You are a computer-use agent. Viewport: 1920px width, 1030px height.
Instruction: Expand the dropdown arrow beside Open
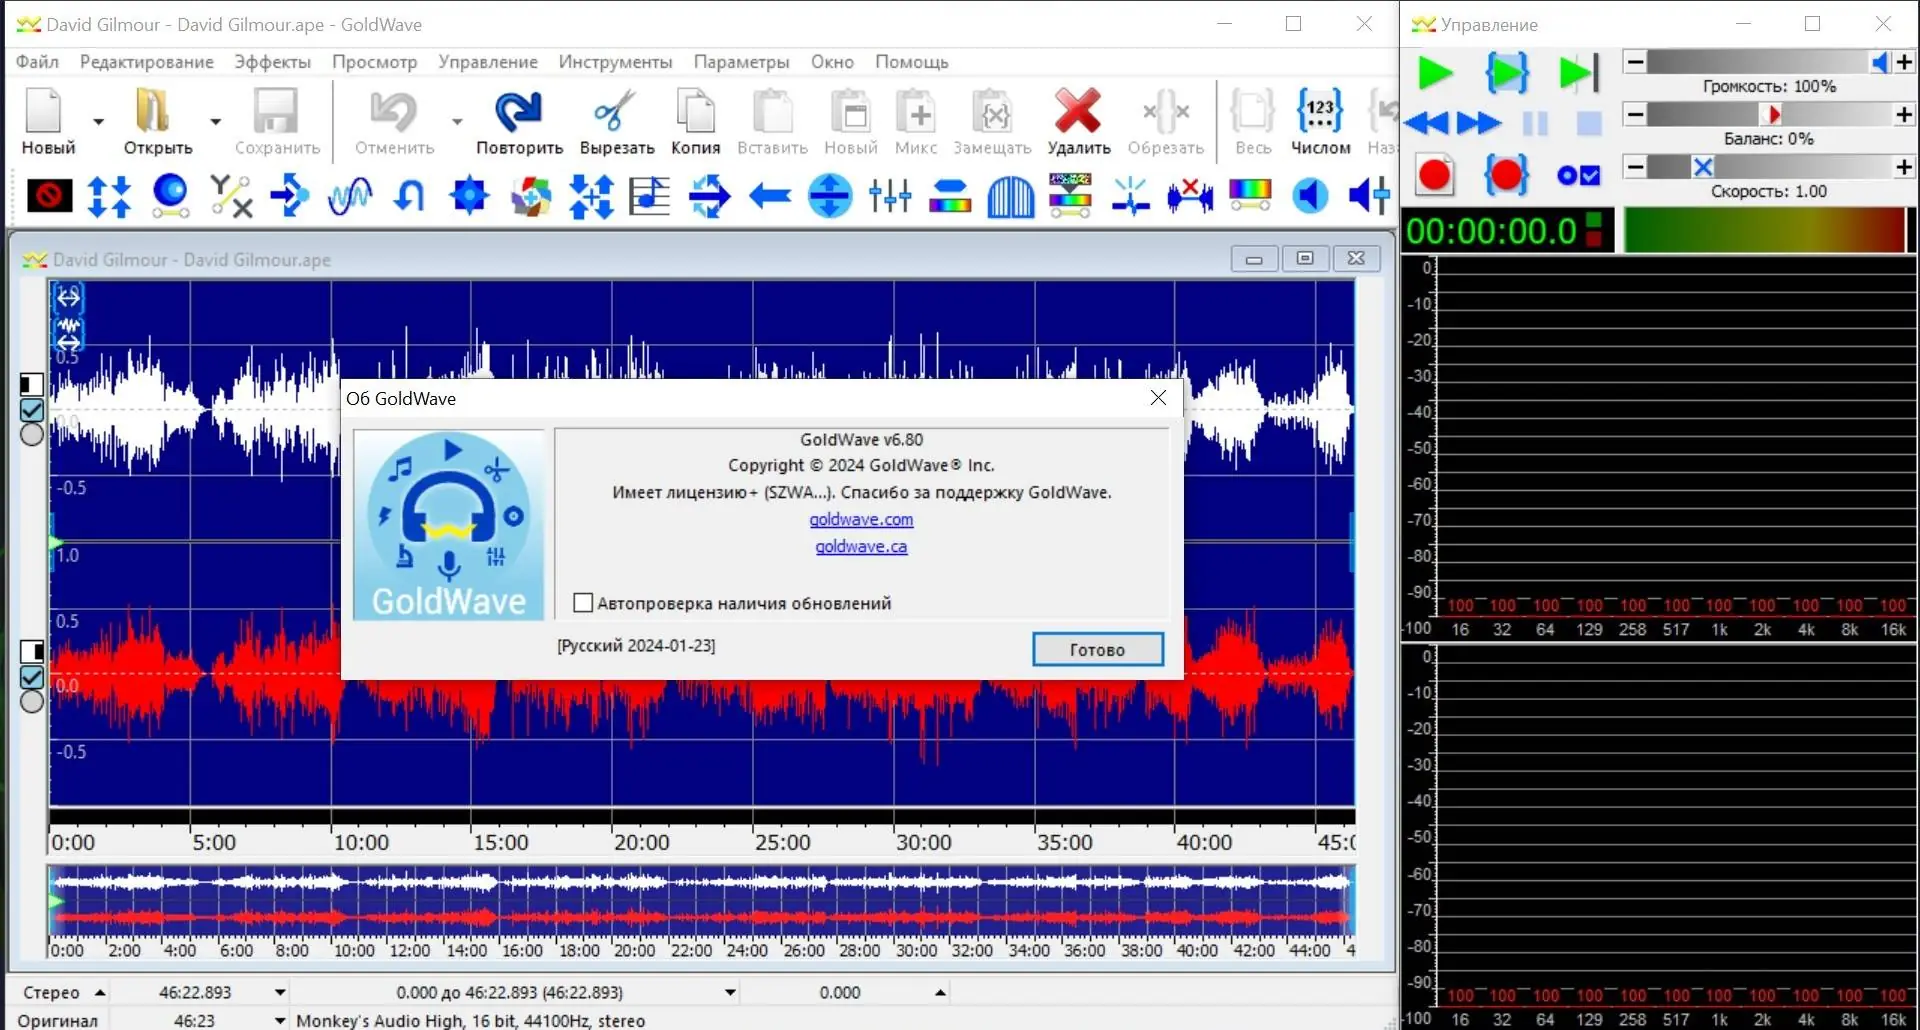(215, 122)
